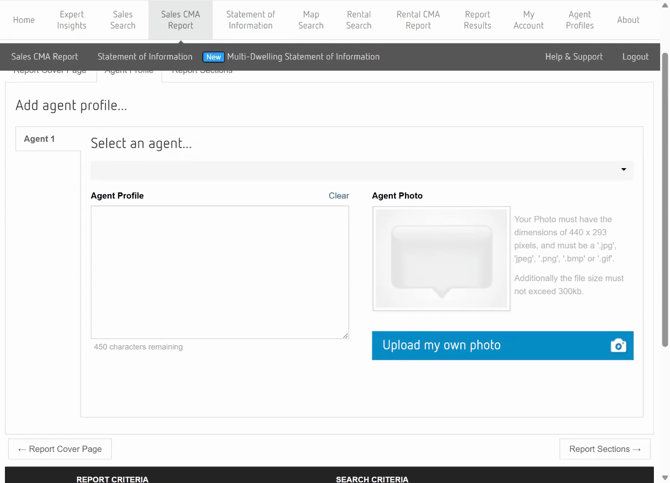Open Rental CMA Report

[x=418, y=20]
